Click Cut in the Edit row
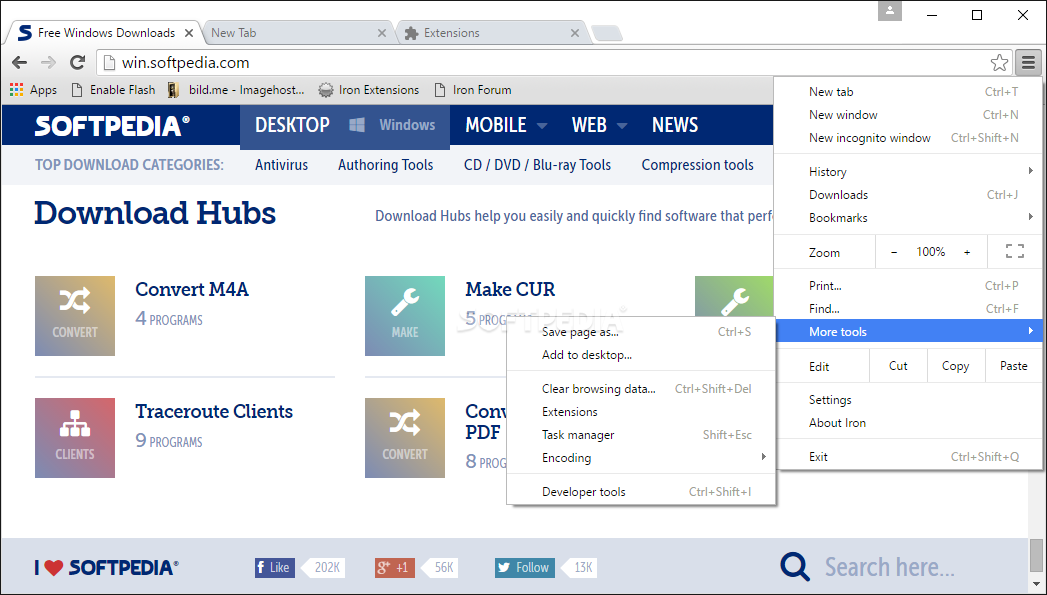Image resolution: width=1047 pixels, height=595 pixels. (x=898, y=366)
